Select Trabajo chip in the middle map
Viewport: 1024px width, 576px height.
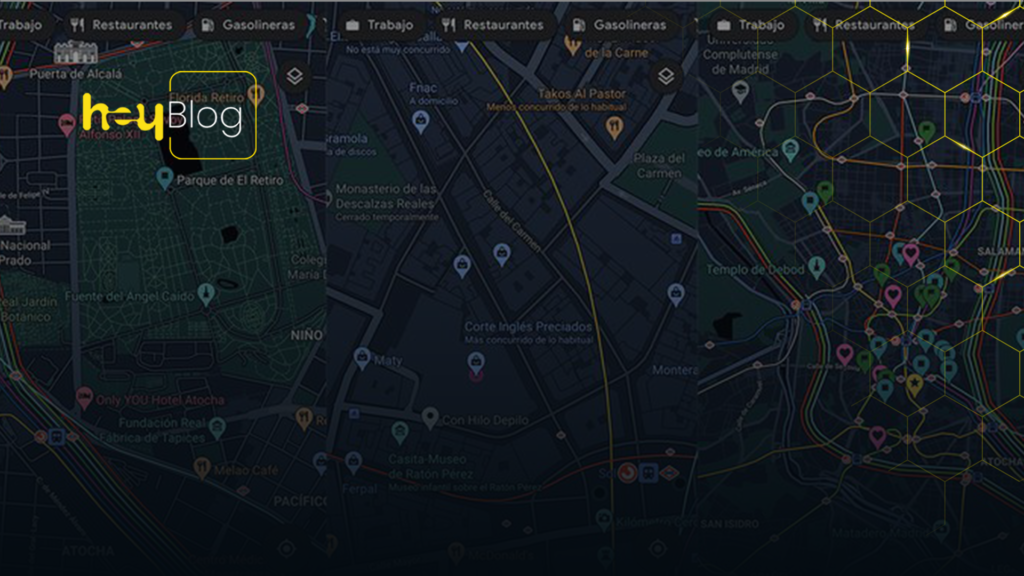click(x=380, y=25)
